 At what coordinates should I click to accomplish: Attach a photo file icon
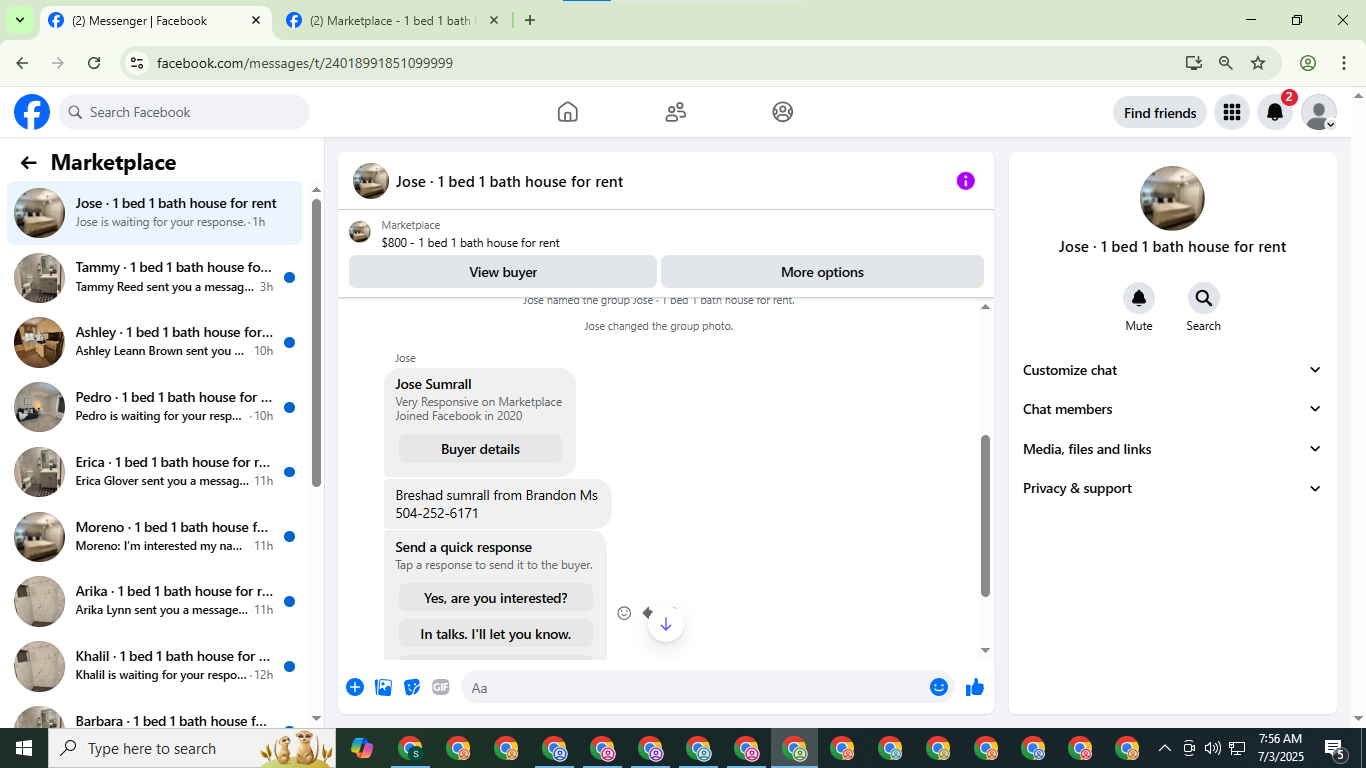(383, 687)
